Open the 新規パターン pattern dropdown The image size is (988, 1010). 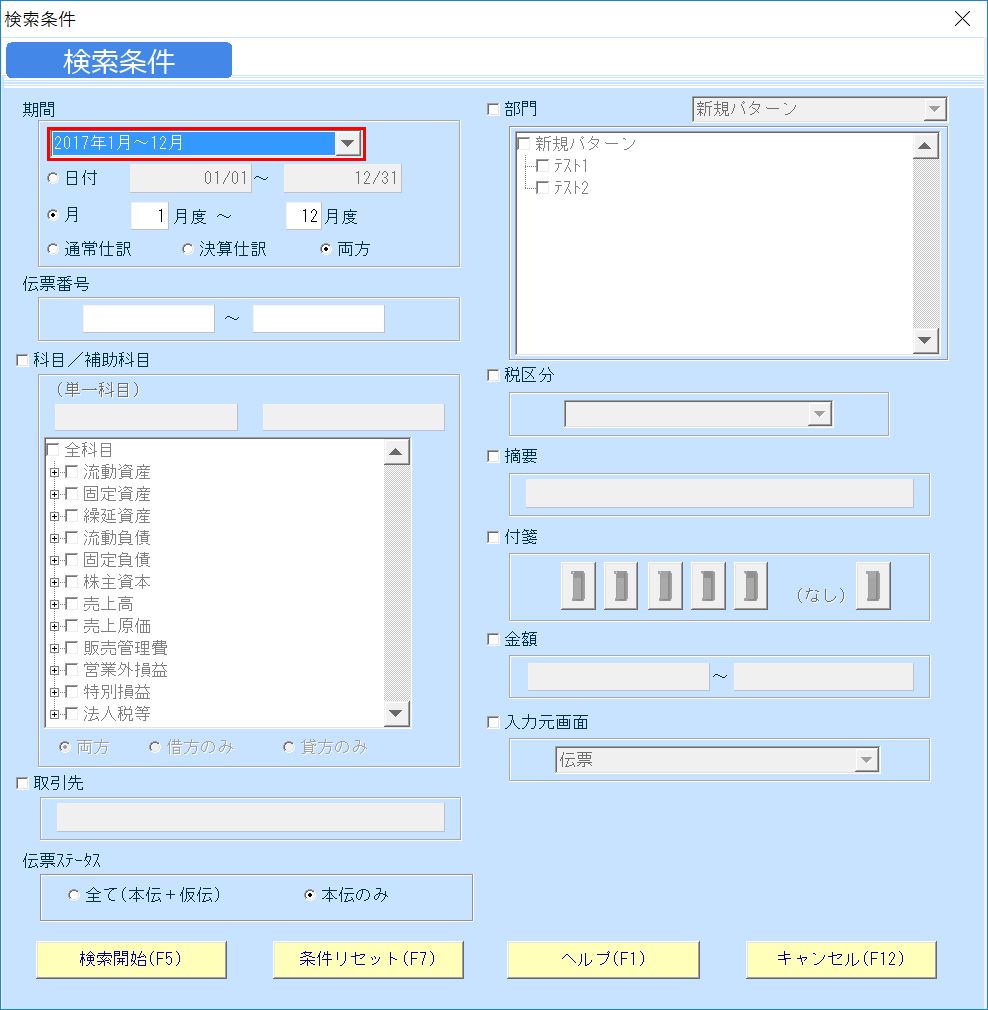(936, 109)
